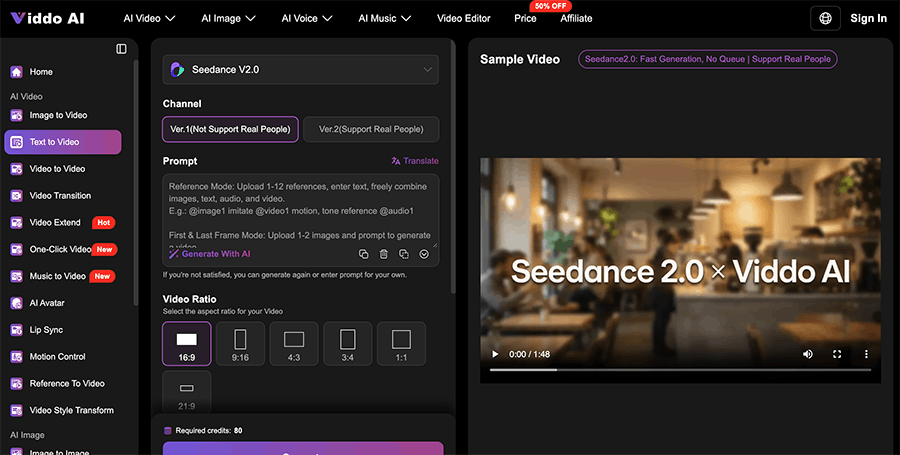The image size is (900, 455).
Task: Mute the sample video
Action: coord(808,354)
